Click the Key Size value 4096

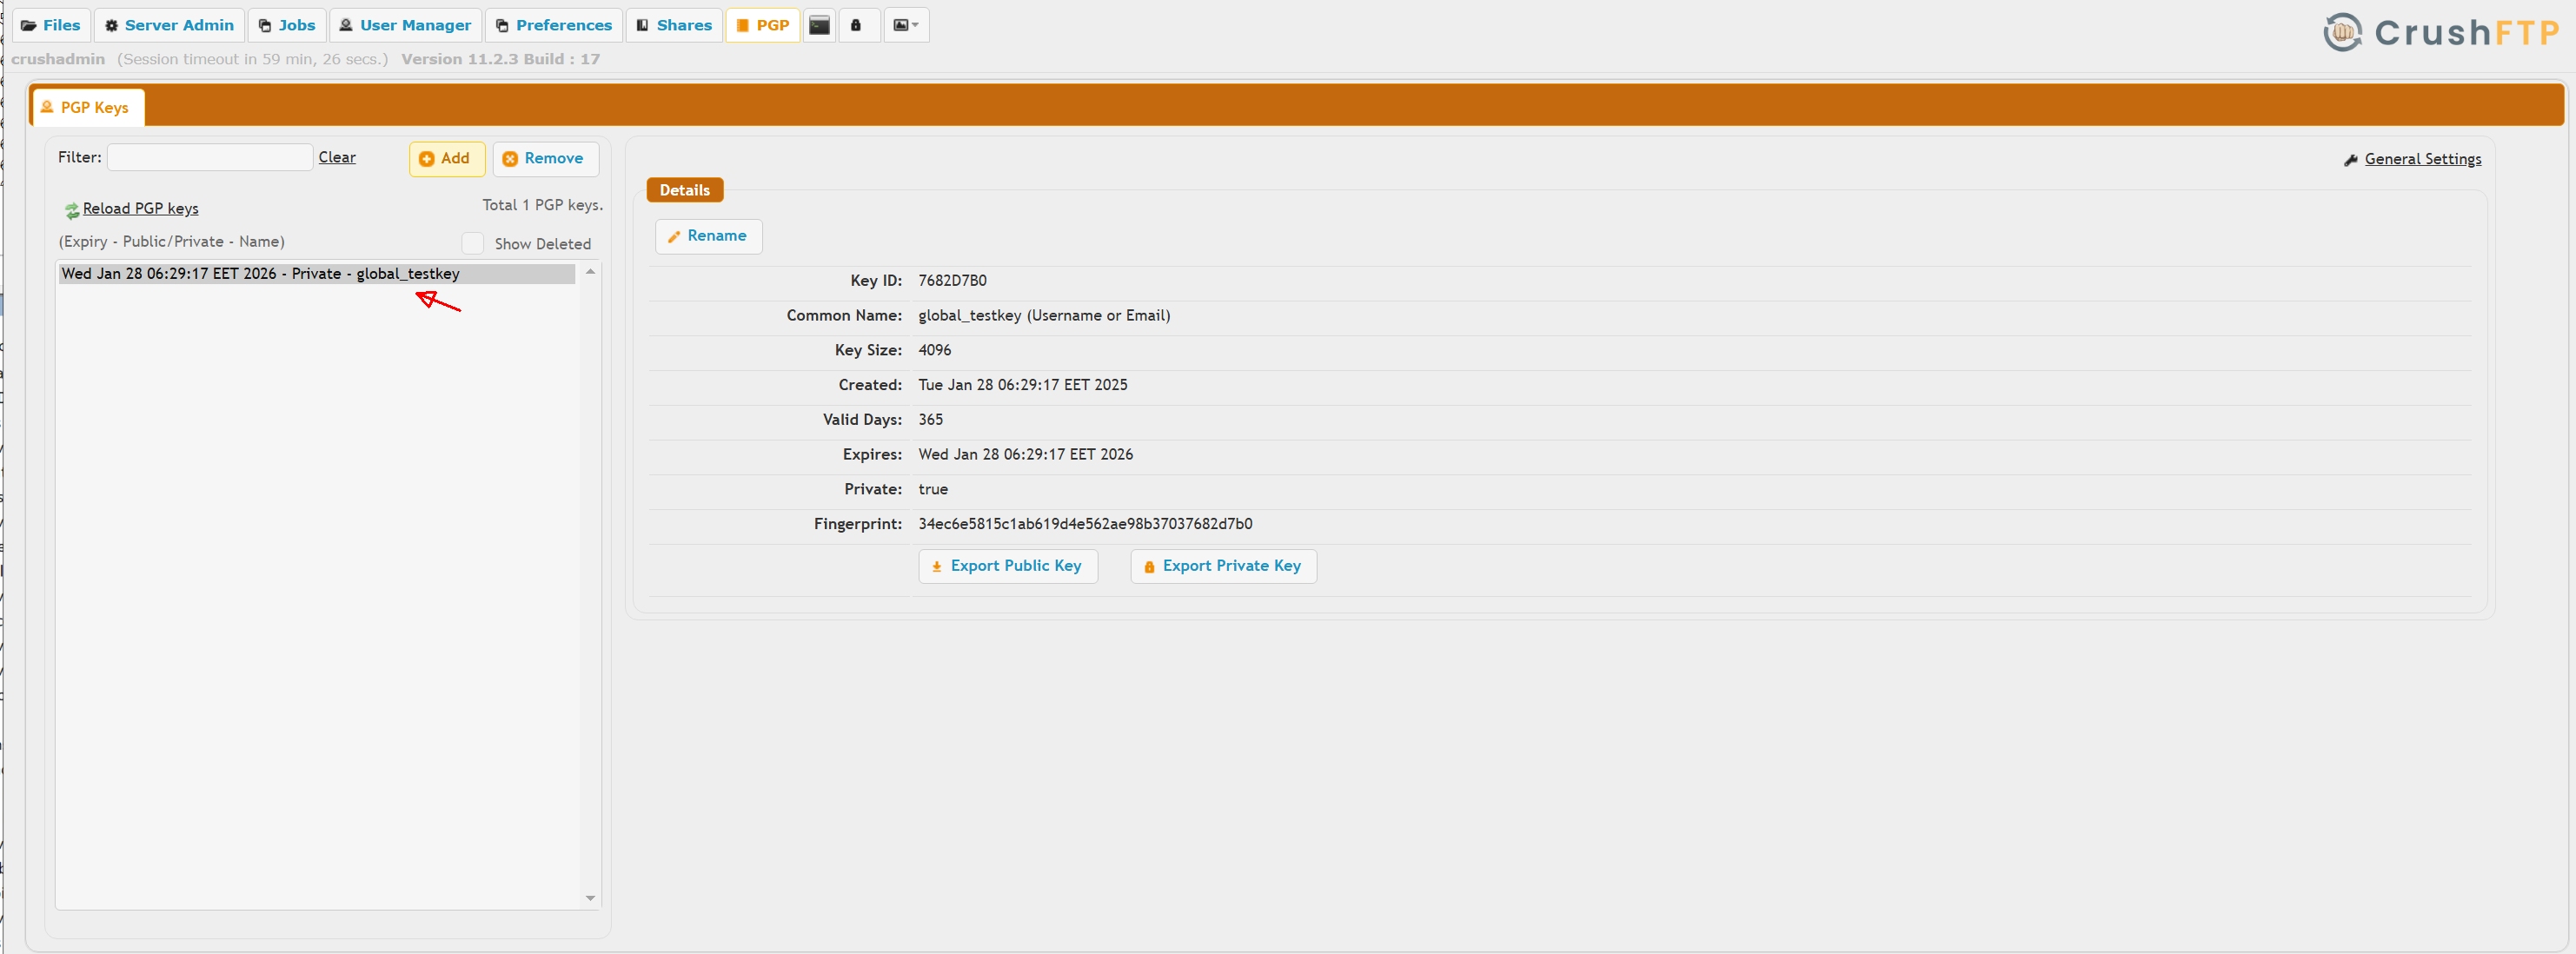pyautogui.click(x=934, y=350)
